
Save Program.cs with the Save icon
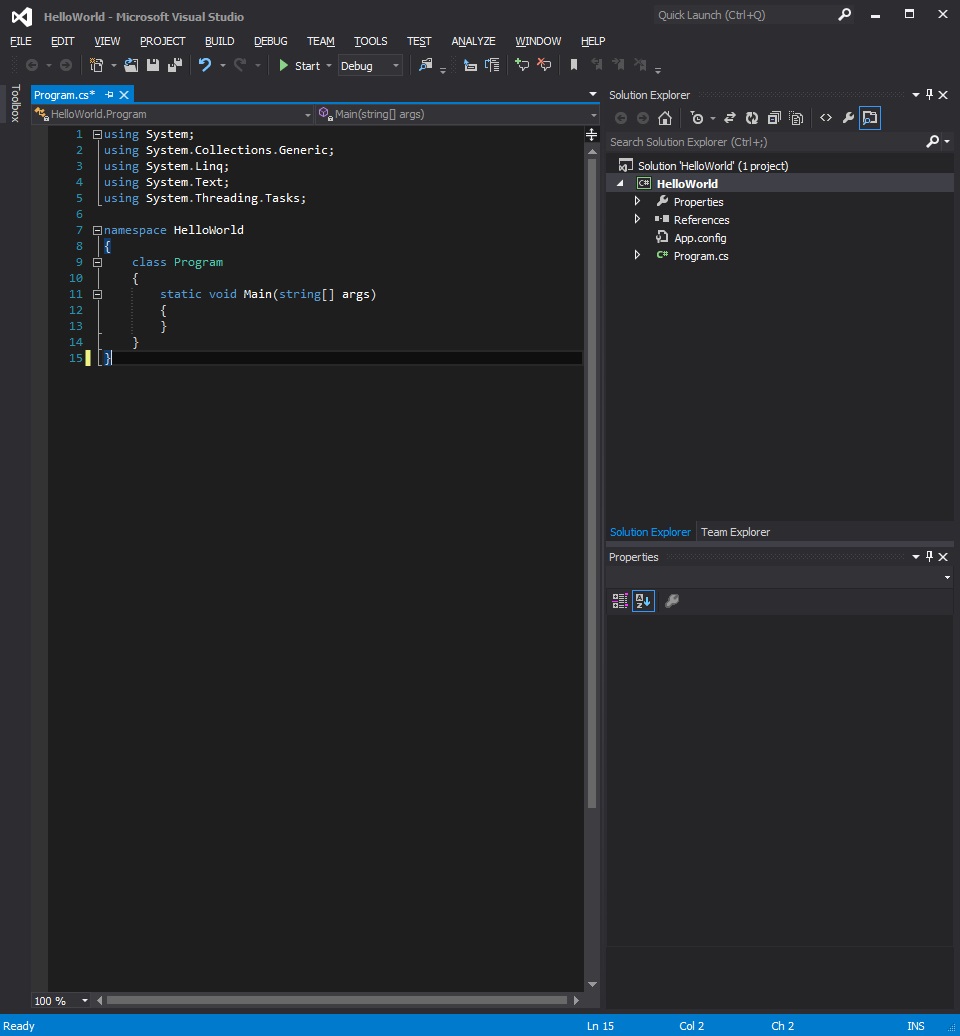point(153,65)
